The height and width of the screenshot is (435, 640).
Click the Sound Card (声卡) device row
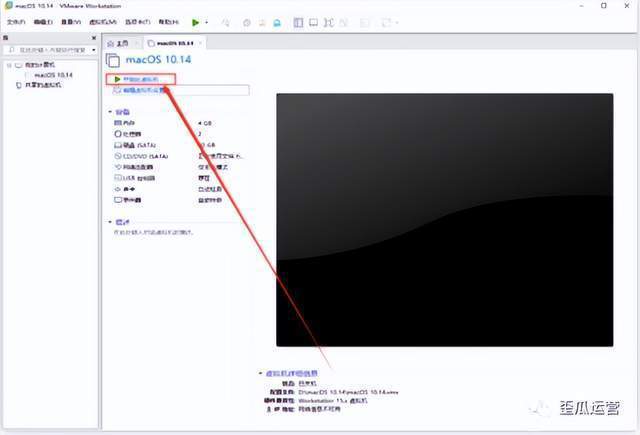(x=180, y=189)
